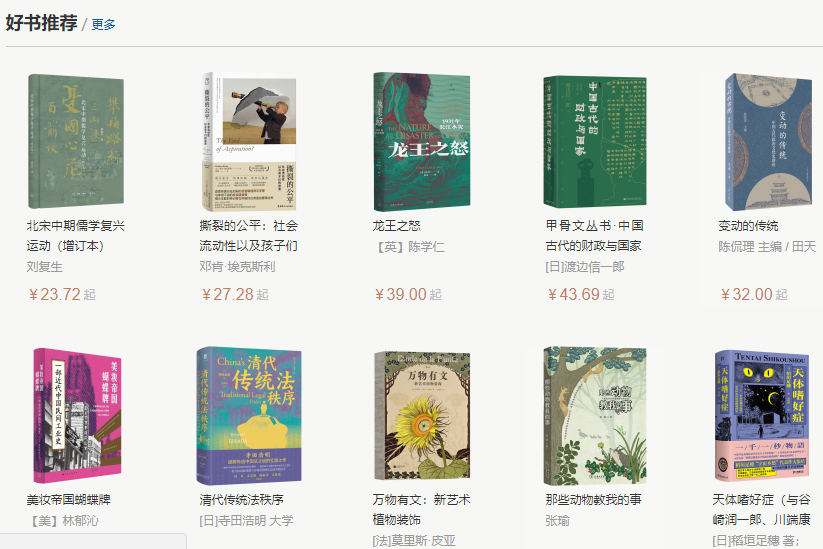This screenshot has width=823, height=549.
Task: Open the 清代传统法秩序 title link
Action: tap(241, 500)
